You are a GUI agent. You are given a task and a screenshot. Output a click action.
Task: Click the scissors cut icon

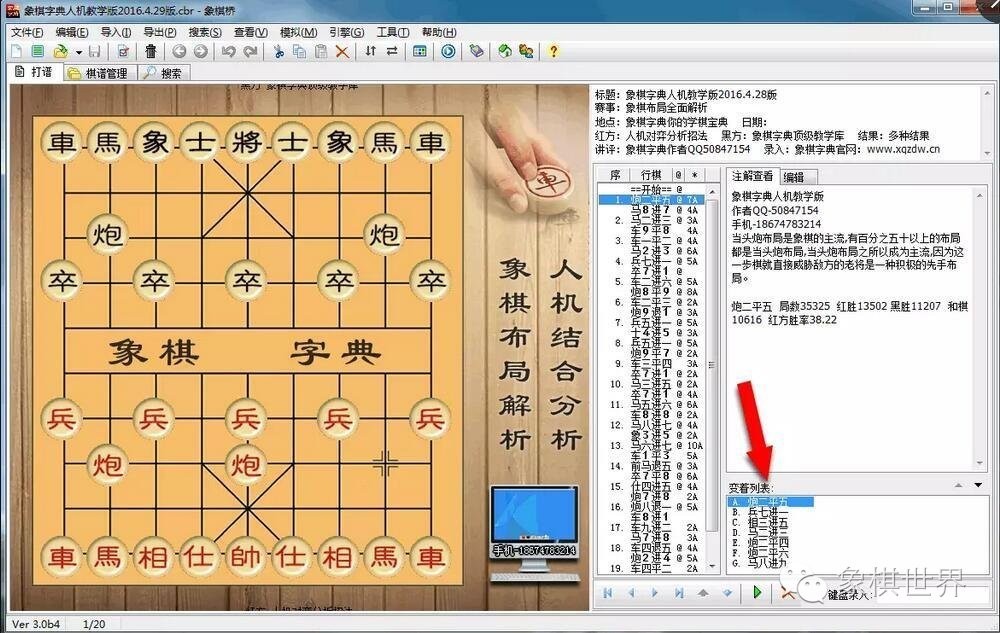(279, 52)
